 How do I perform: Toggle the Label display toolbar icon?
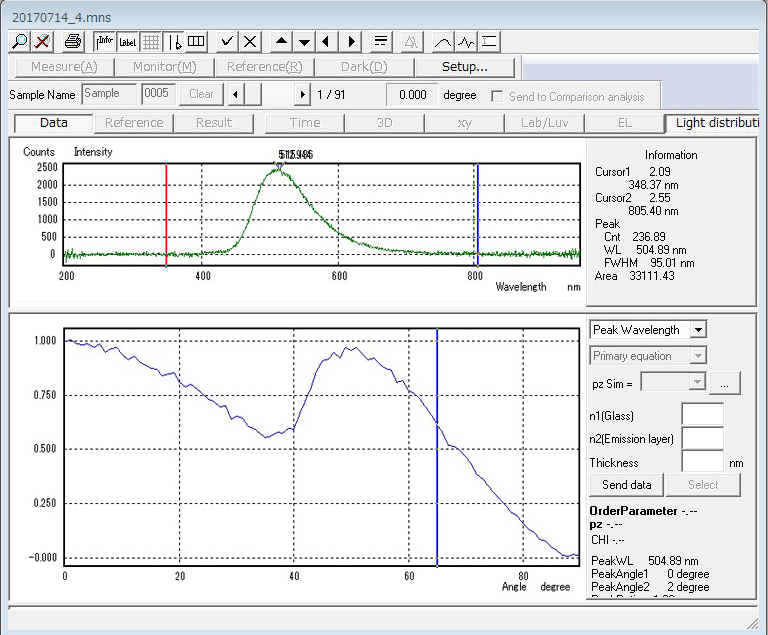127,41
